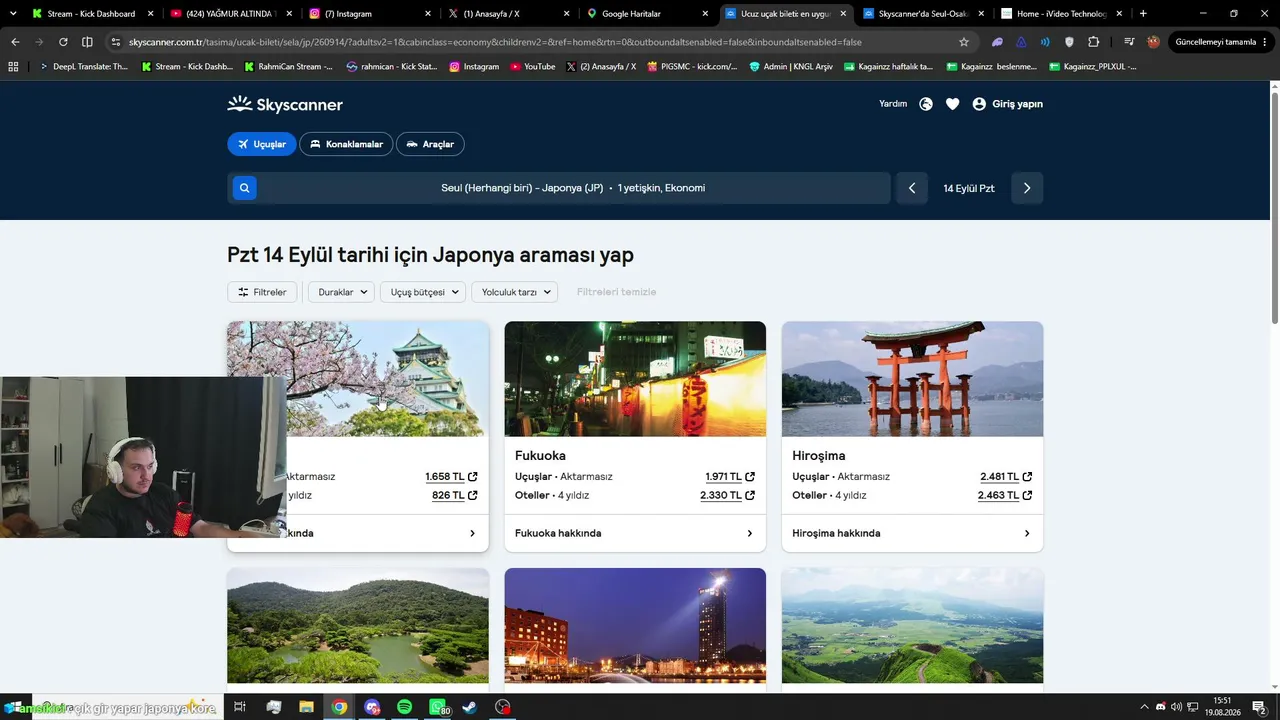Expand Hiroşima hakkında section
This screenshot has height=720, width=1280.
point(912,533)
